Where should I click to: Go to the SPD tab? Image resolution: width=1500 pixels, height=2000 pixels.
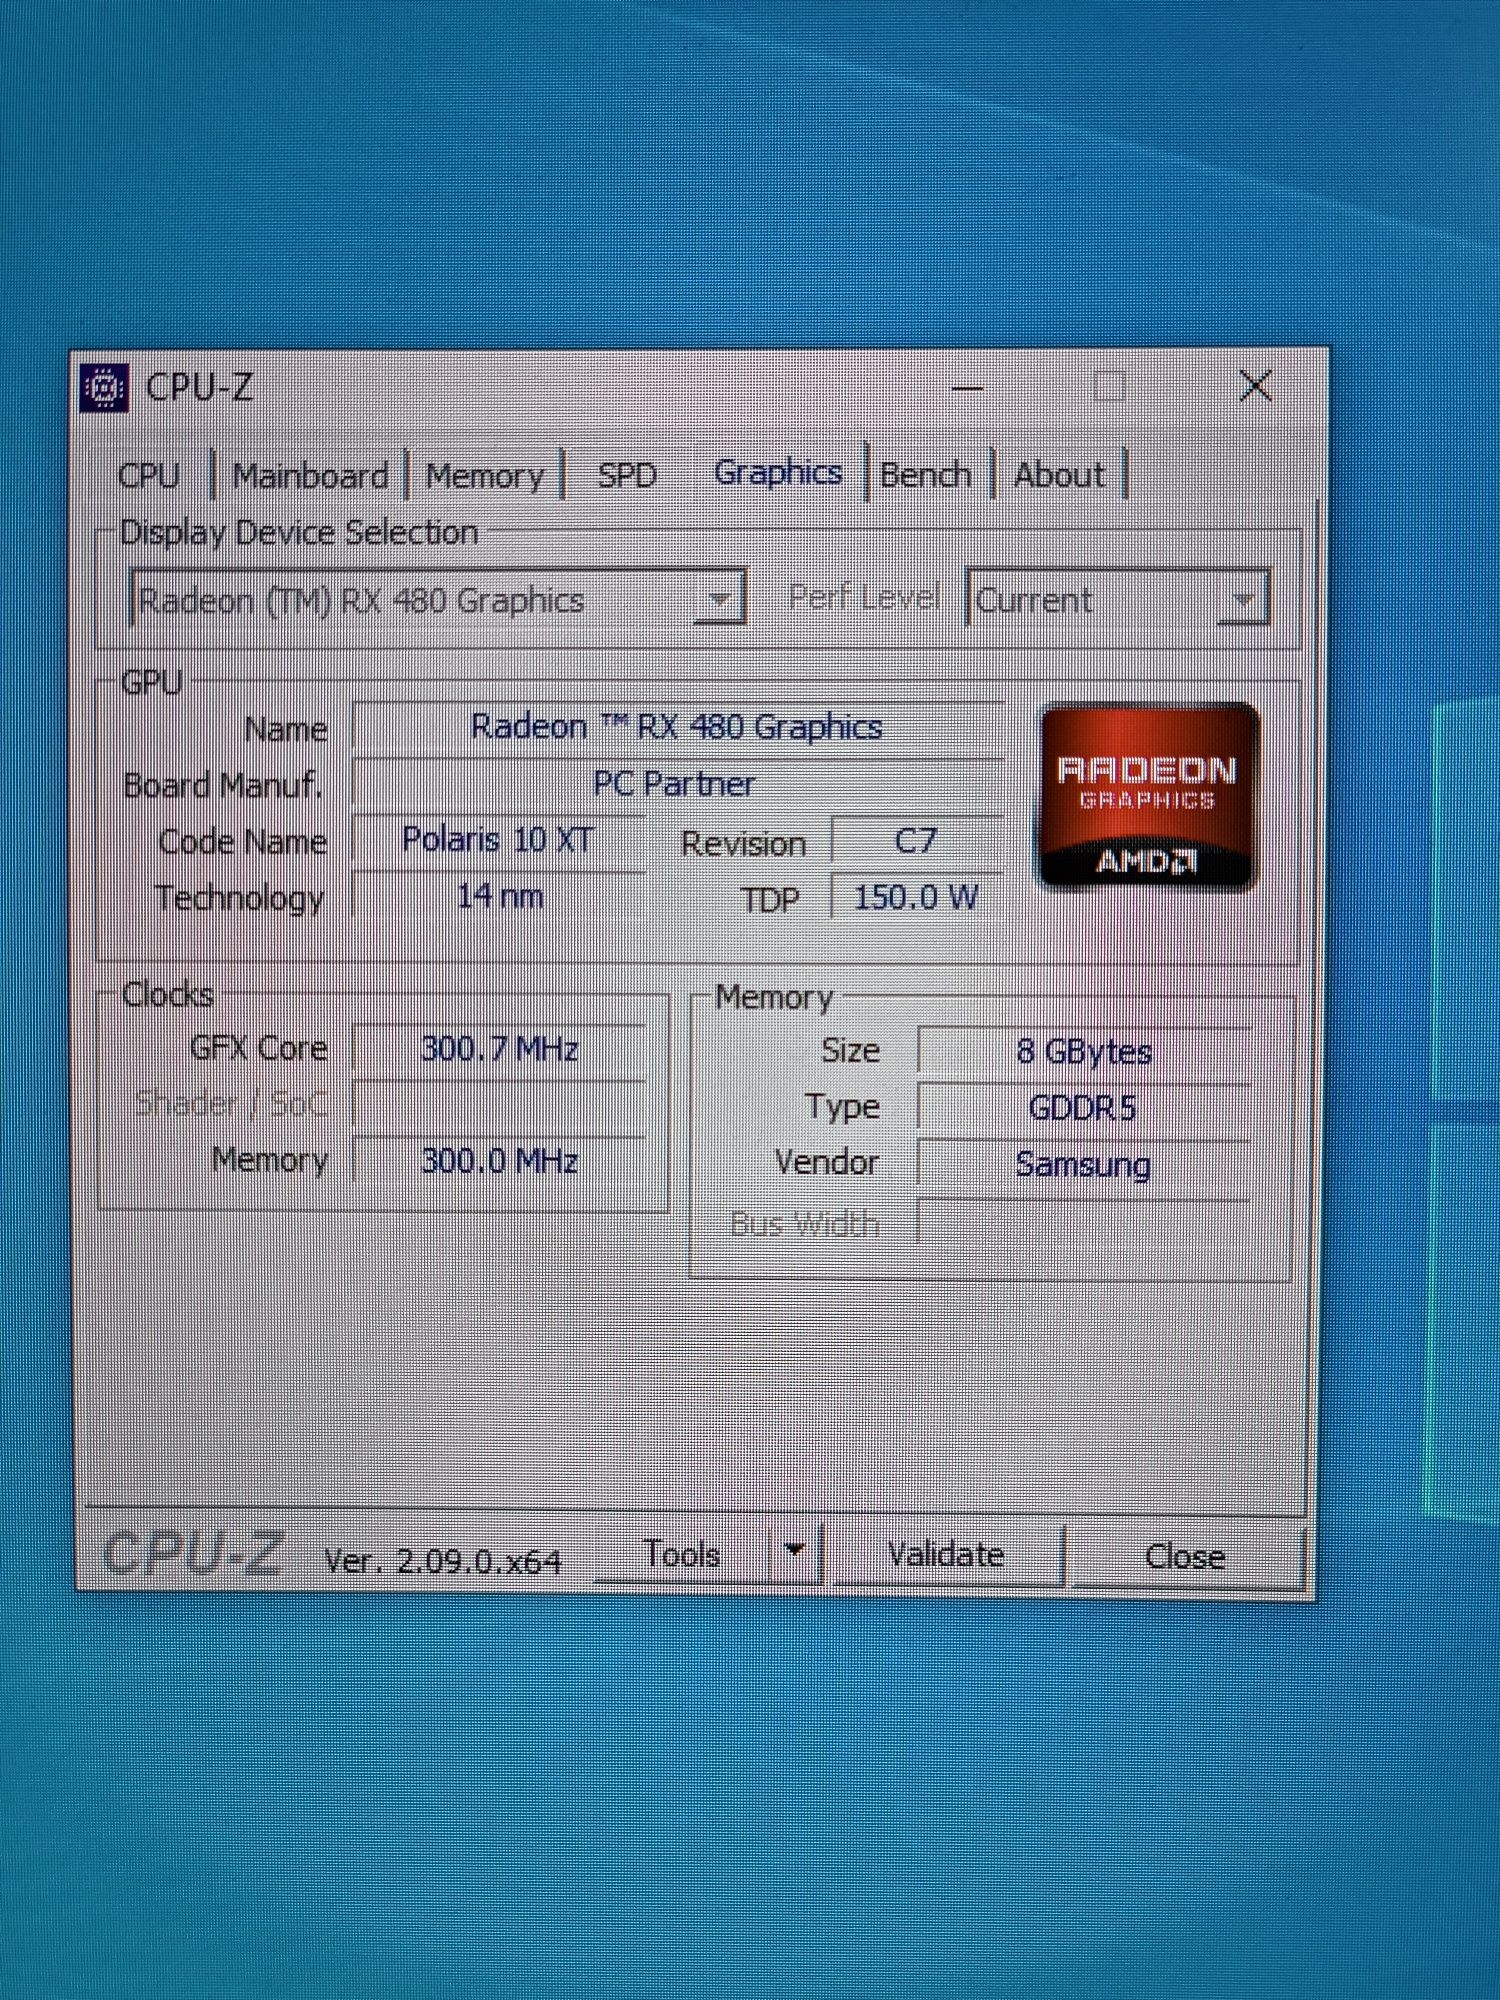tap(627, 475)
